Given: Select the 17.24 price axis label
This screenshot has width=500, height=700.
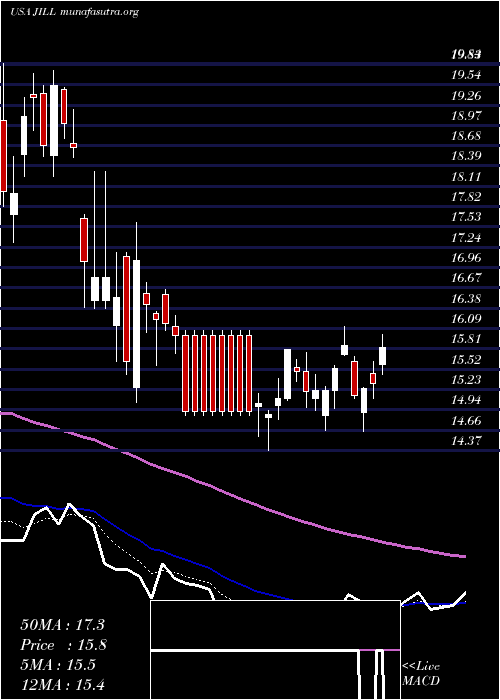Looking at the screenshot, I should click(466, 238).
